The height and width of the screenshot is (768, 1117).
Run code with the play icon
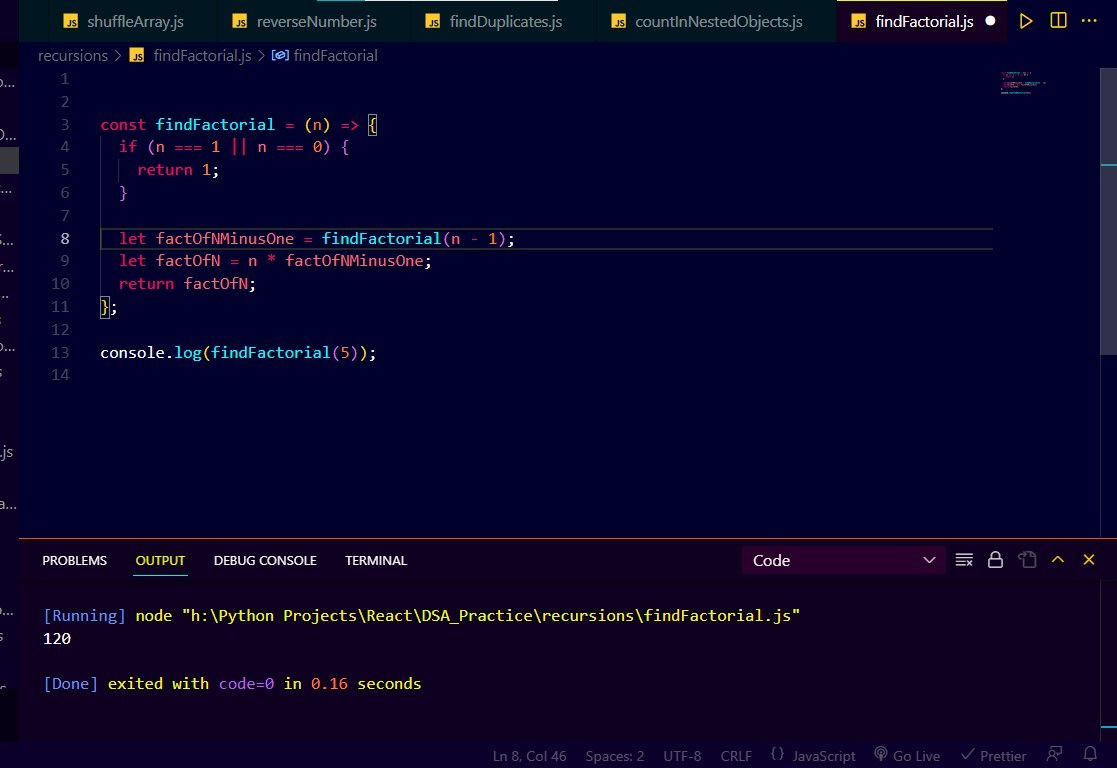[x=1026, y=21]
